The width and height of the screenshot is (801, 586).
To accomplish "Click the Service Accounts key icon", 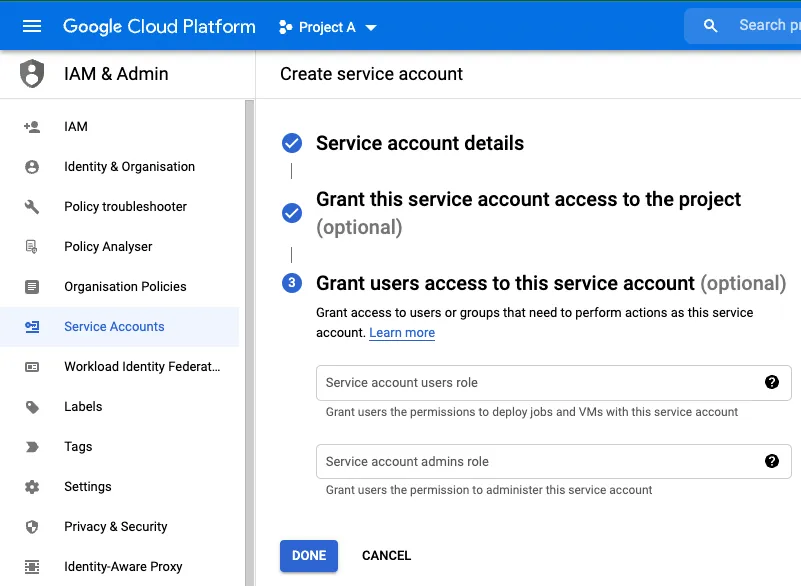I will click(x=32, y=326).
